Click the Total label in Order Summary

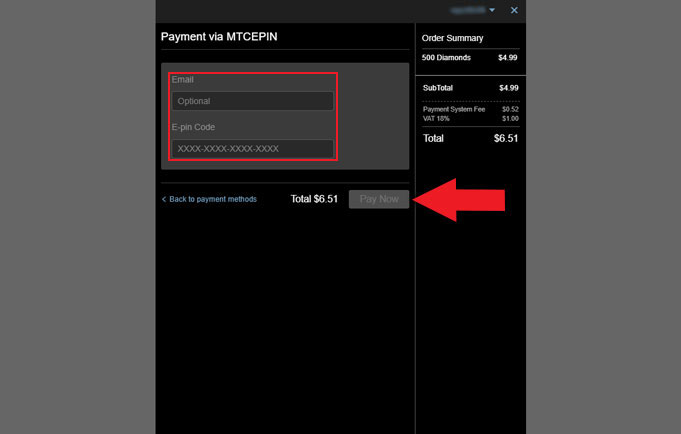[434, 138]
